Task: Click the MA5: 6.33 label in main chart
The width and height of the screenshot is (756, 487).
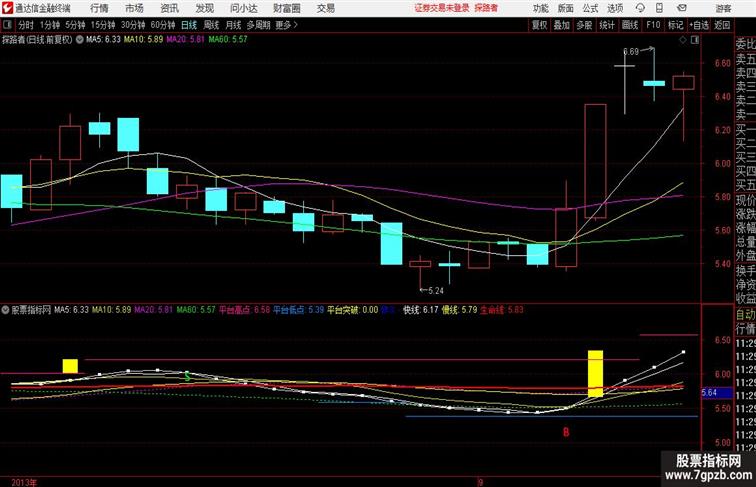Action: pos(103,40)
